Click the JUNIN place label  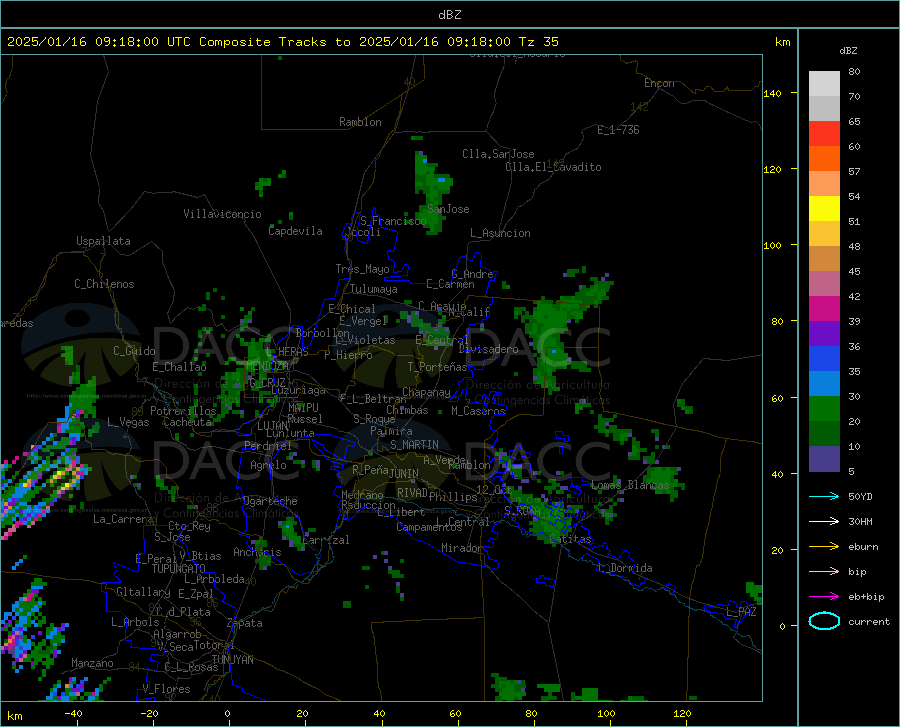coord(404,474)
